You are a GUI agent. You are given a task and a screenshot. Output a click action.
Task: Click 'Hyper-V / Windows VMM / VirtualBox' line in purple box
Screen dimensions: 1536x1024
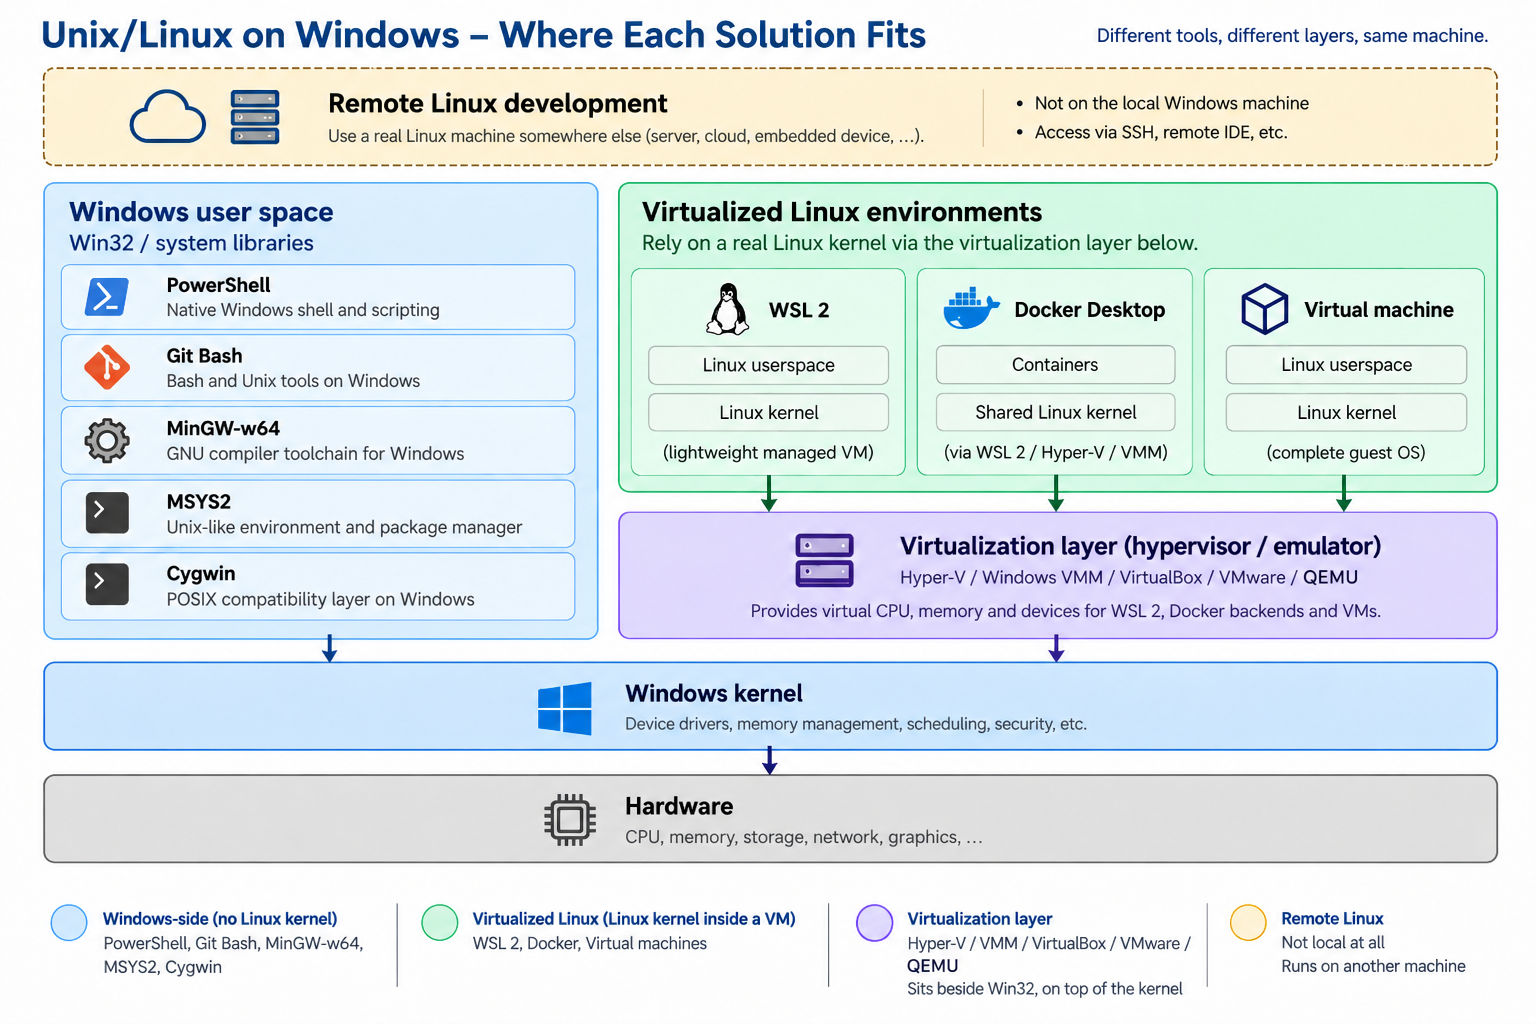(x=1129, y=577)
